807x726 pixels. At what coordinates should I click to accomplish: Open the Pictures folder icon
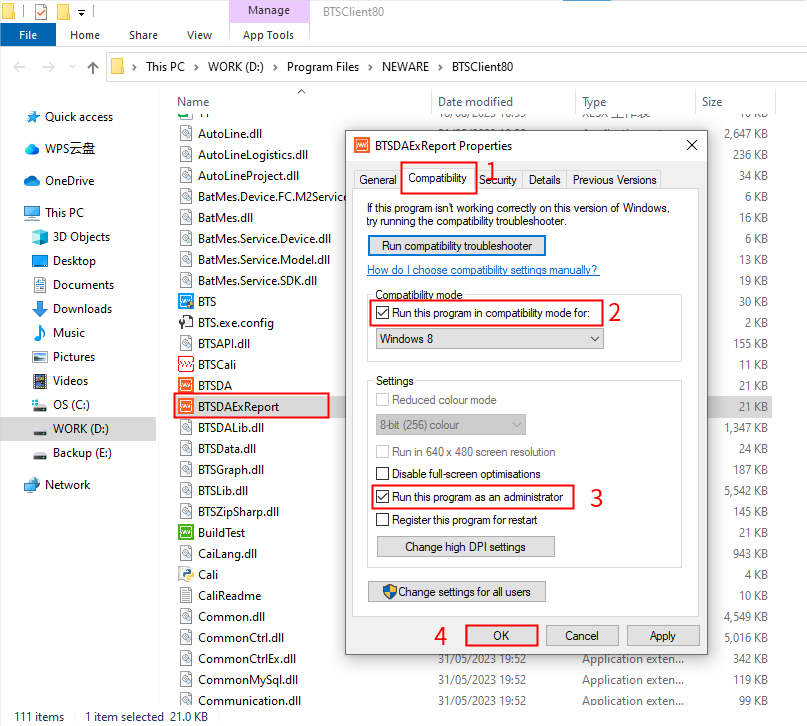tap(40, 357)
